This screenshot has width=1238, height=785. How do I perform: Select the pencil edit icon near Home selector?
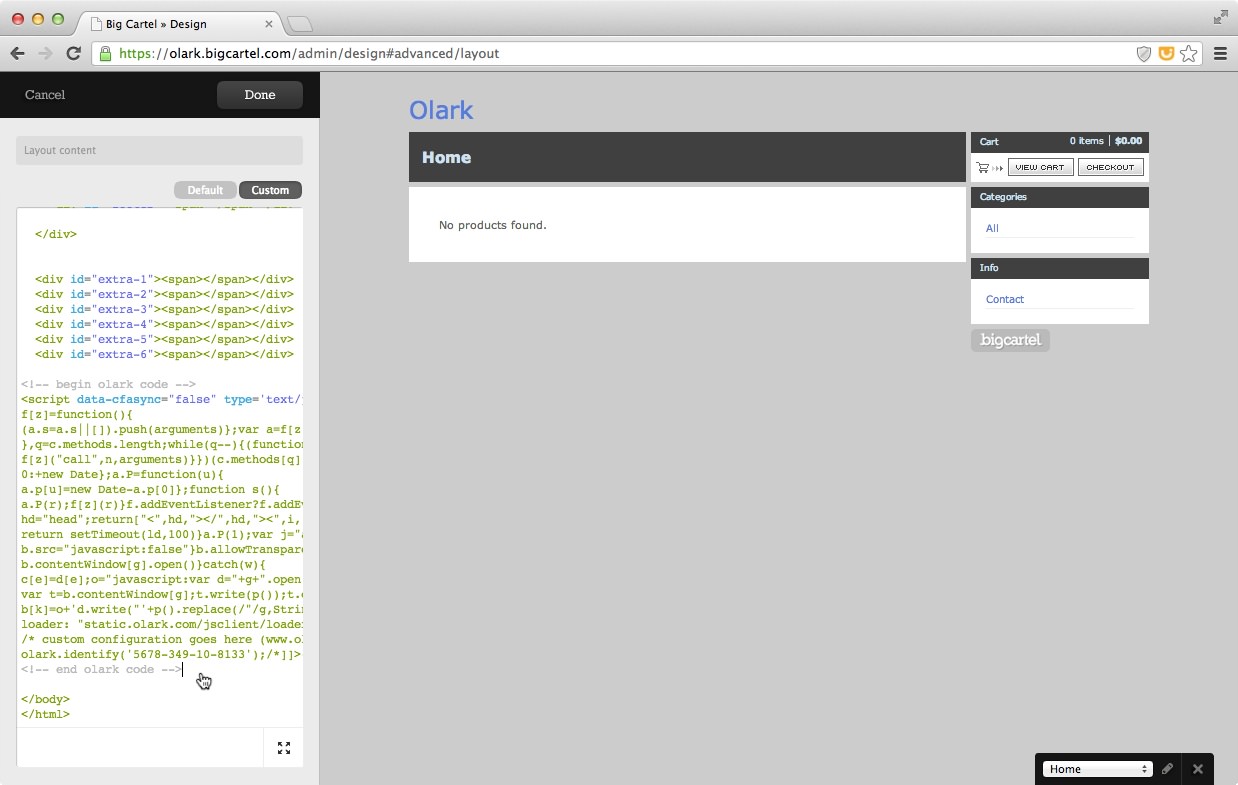[1167, 768]
